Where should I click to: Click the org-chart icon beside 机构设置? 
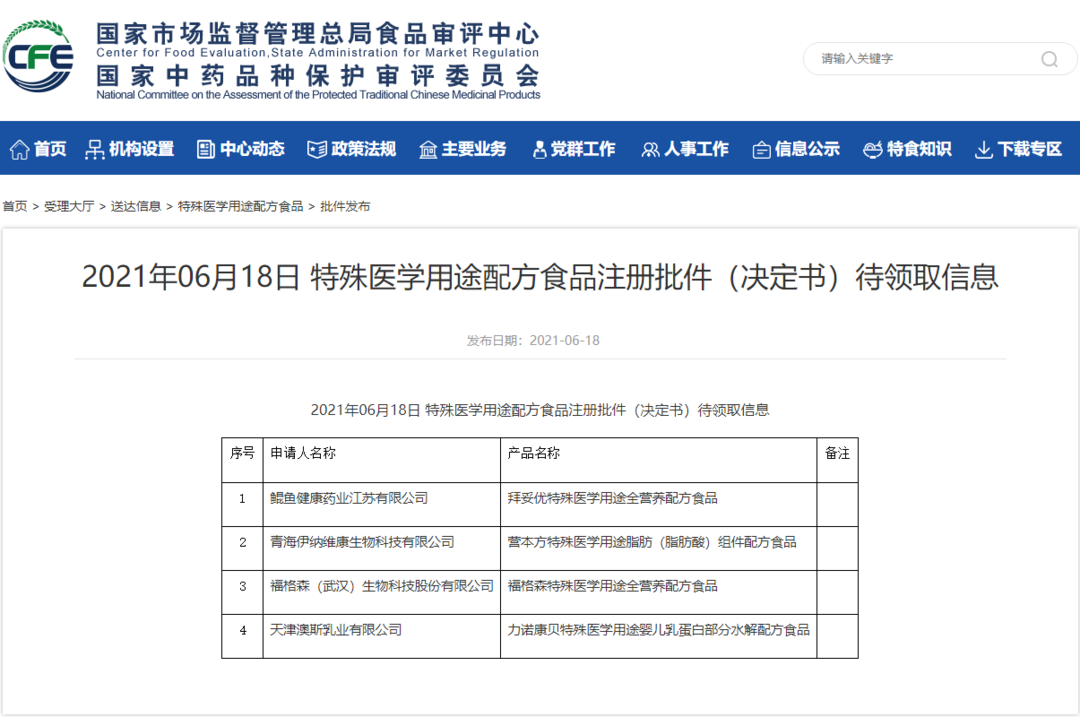coord(94,149)
